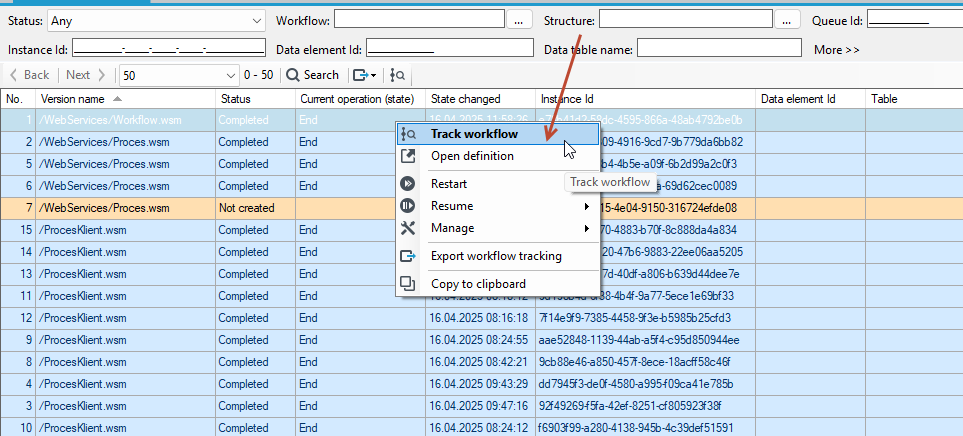Click the browse button next to Structure
Viewport: 963px width, 436px height.
787,20
